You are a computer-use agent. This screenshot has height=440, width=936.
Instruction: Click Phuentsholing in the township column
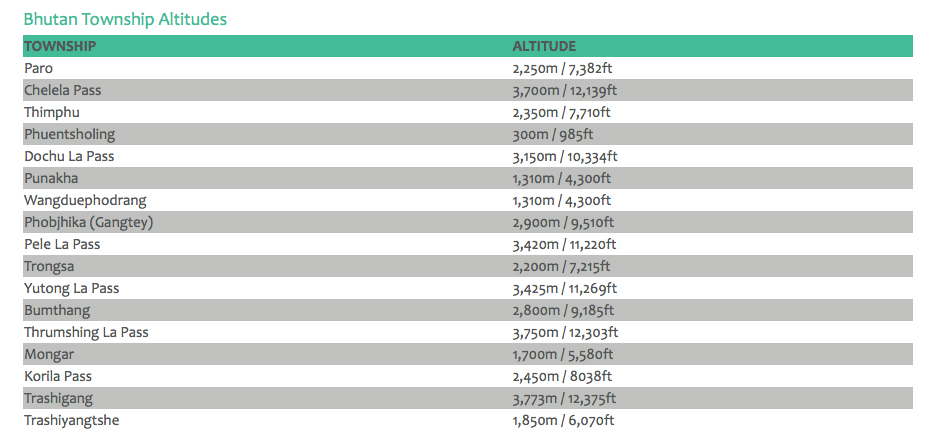point(70,134)
